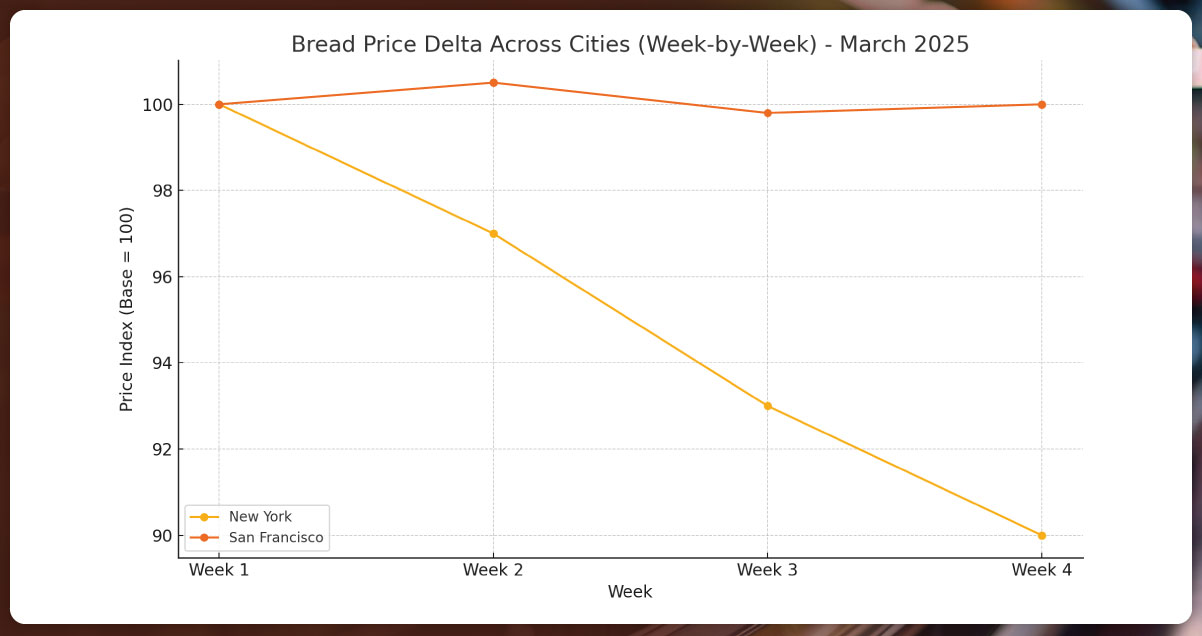Click the Week 4 x-axis tick label

coord(1041,570)
